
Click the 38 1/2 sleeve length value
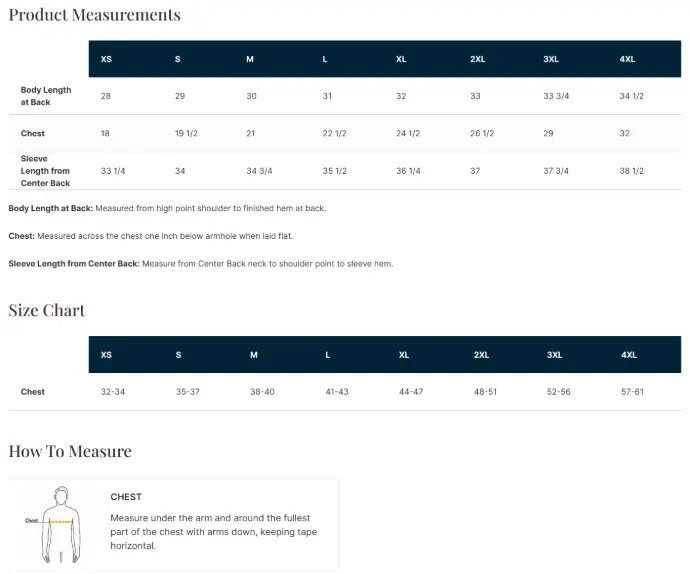tap(631, 171)
